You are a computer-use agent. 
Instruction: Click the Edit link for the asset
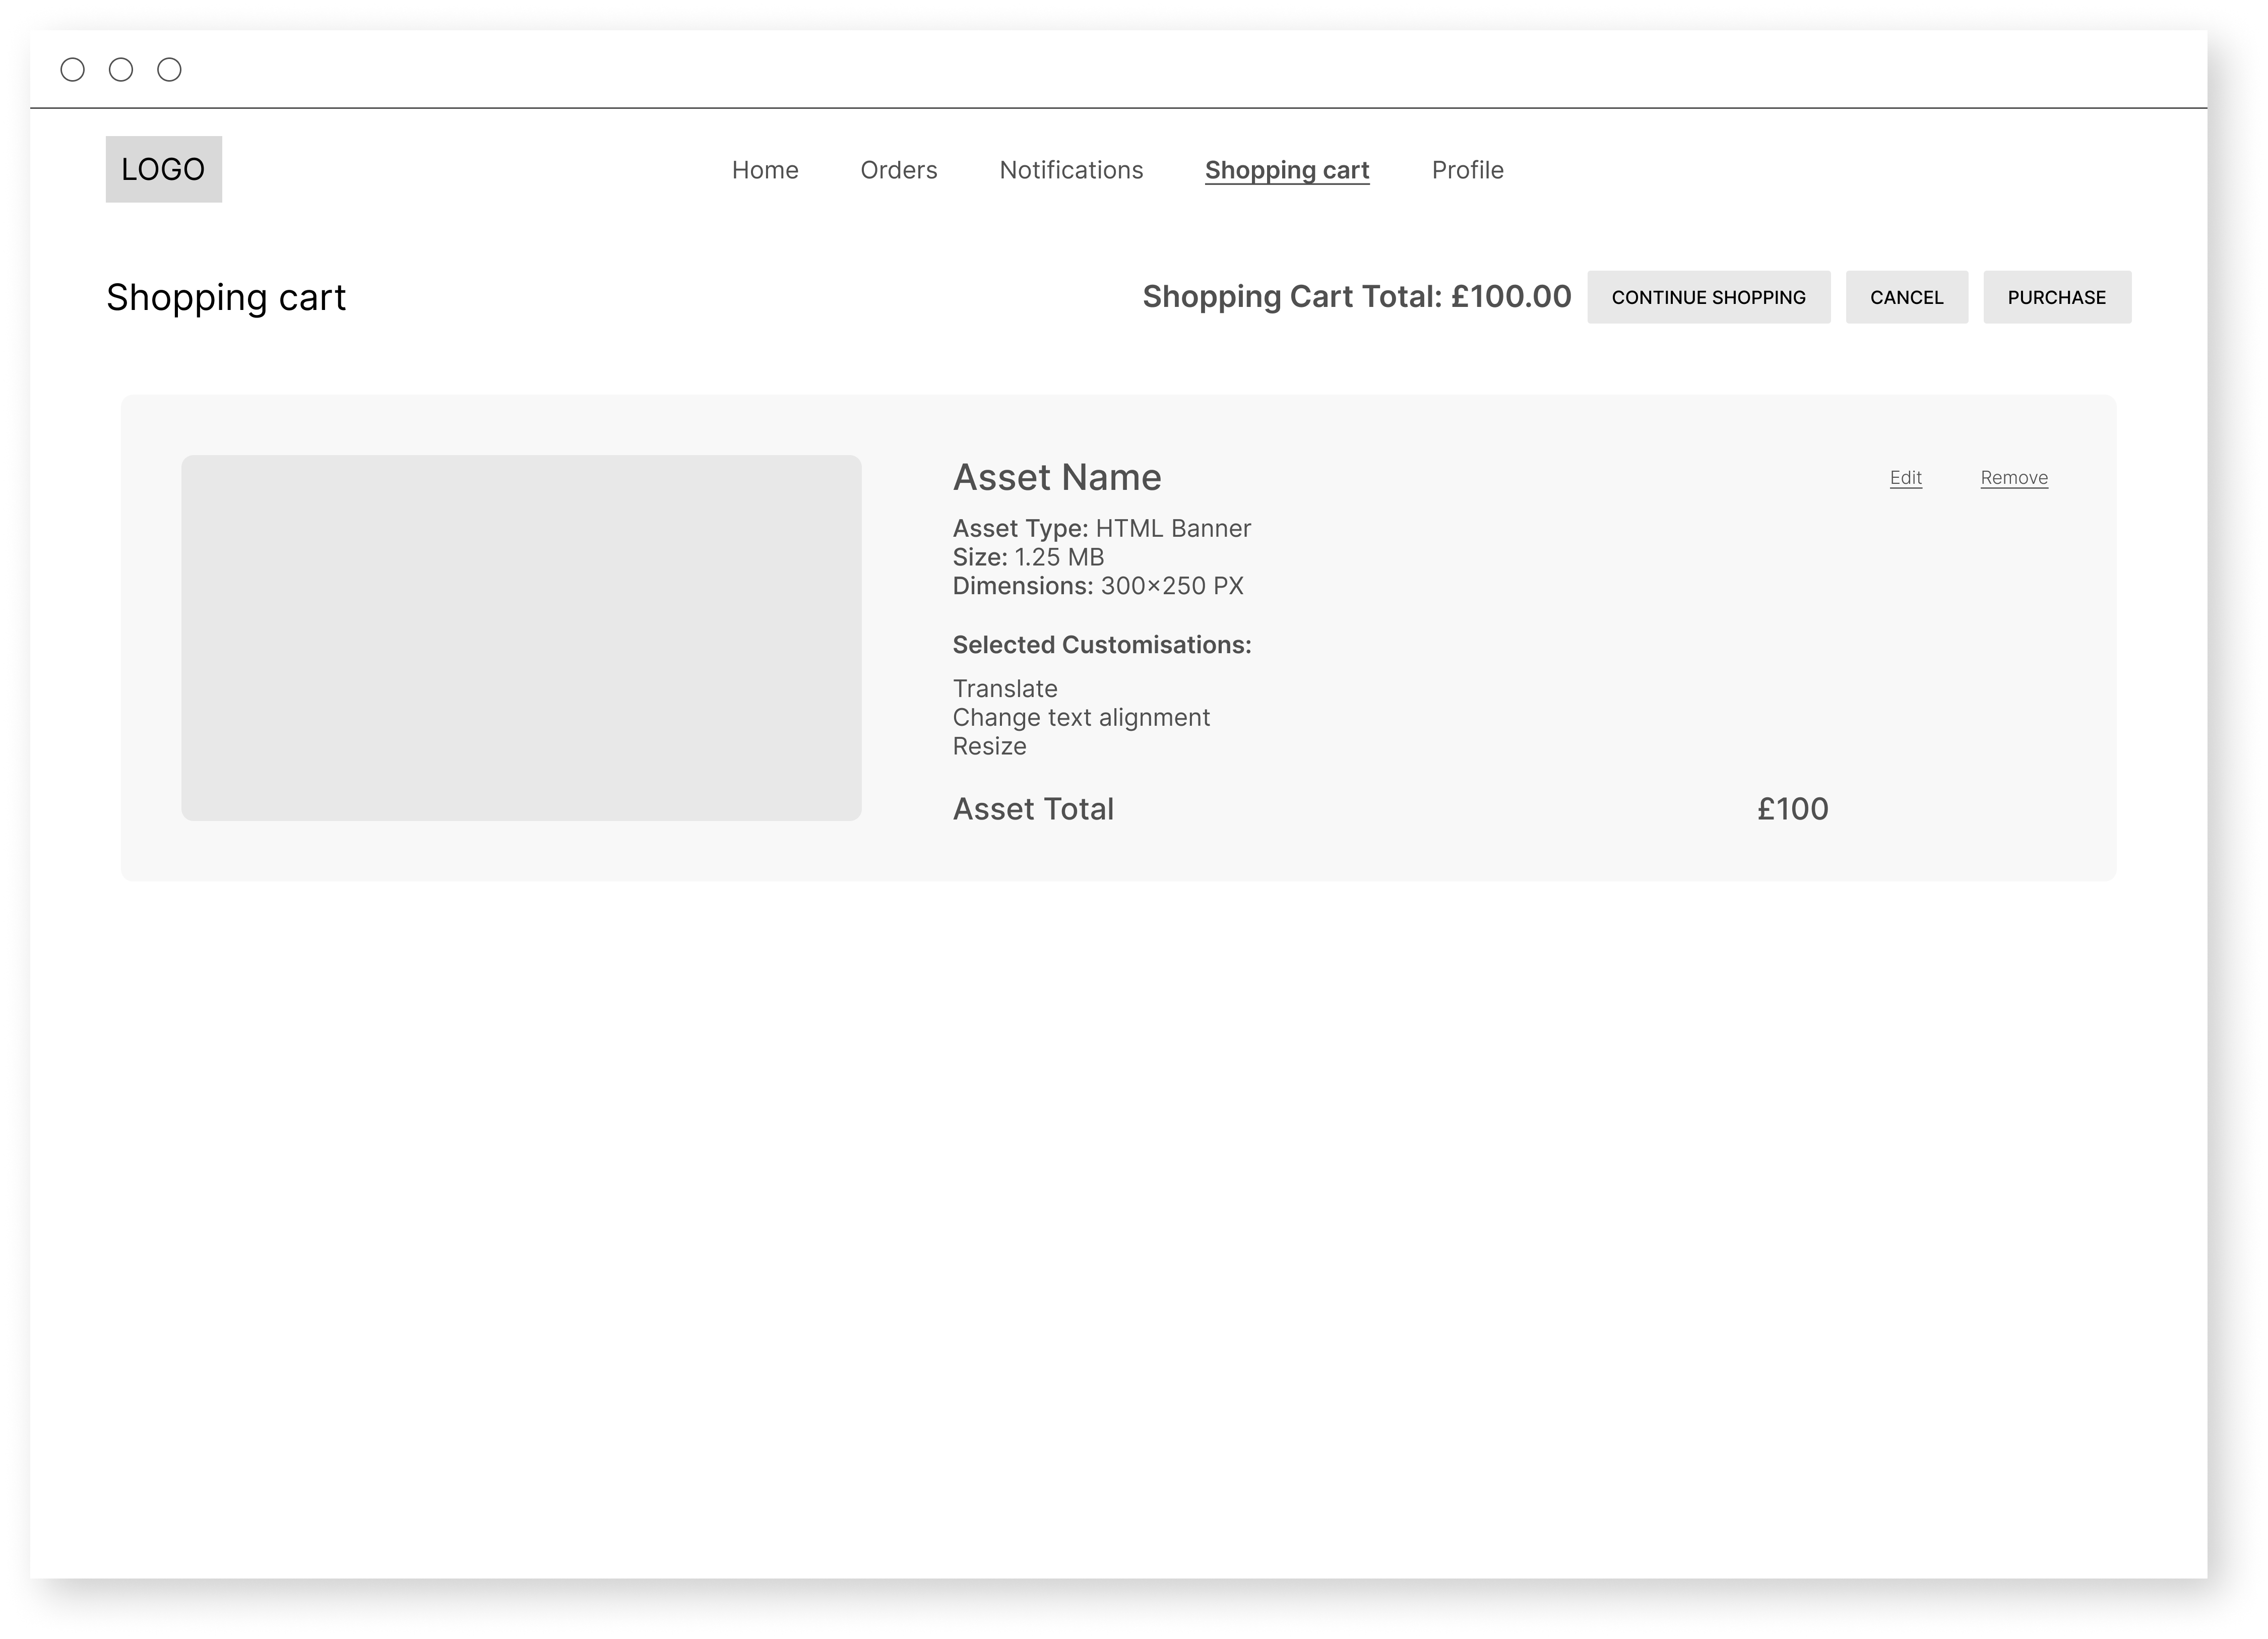pos(1905,478)
